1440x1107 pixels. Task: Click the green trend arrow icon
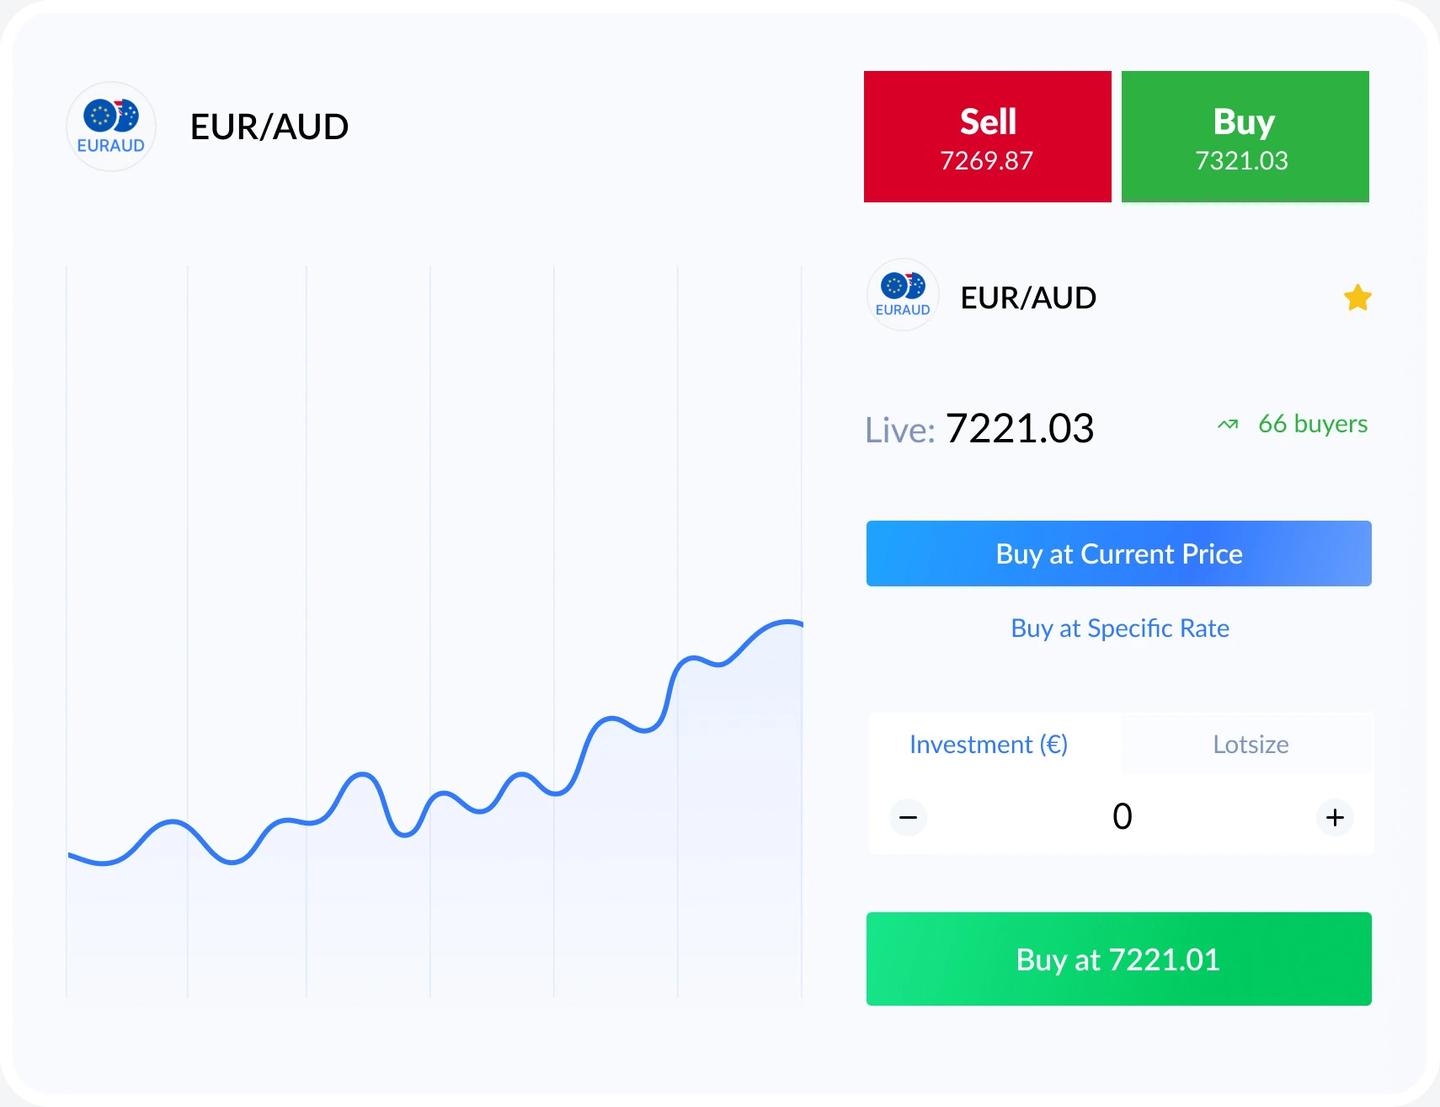click(x=1228, y=425)
